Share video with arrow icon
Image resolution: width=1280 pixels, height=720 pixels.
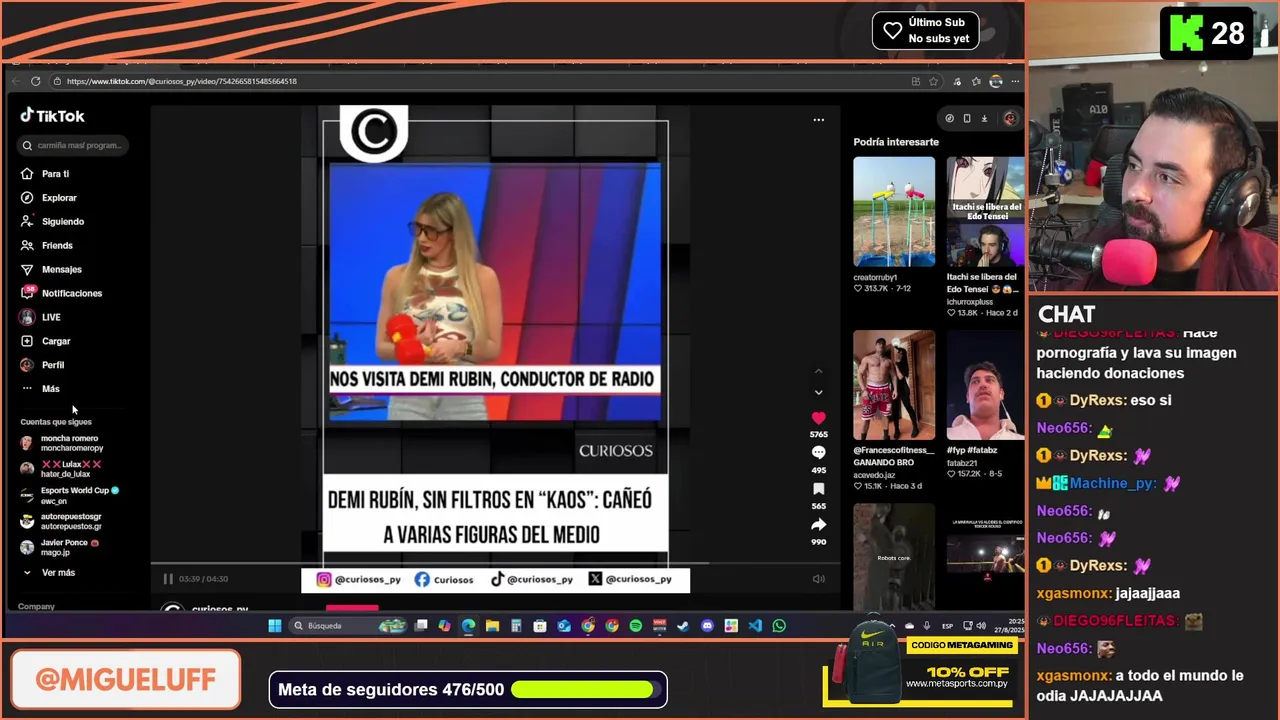(x=818, y=525)
